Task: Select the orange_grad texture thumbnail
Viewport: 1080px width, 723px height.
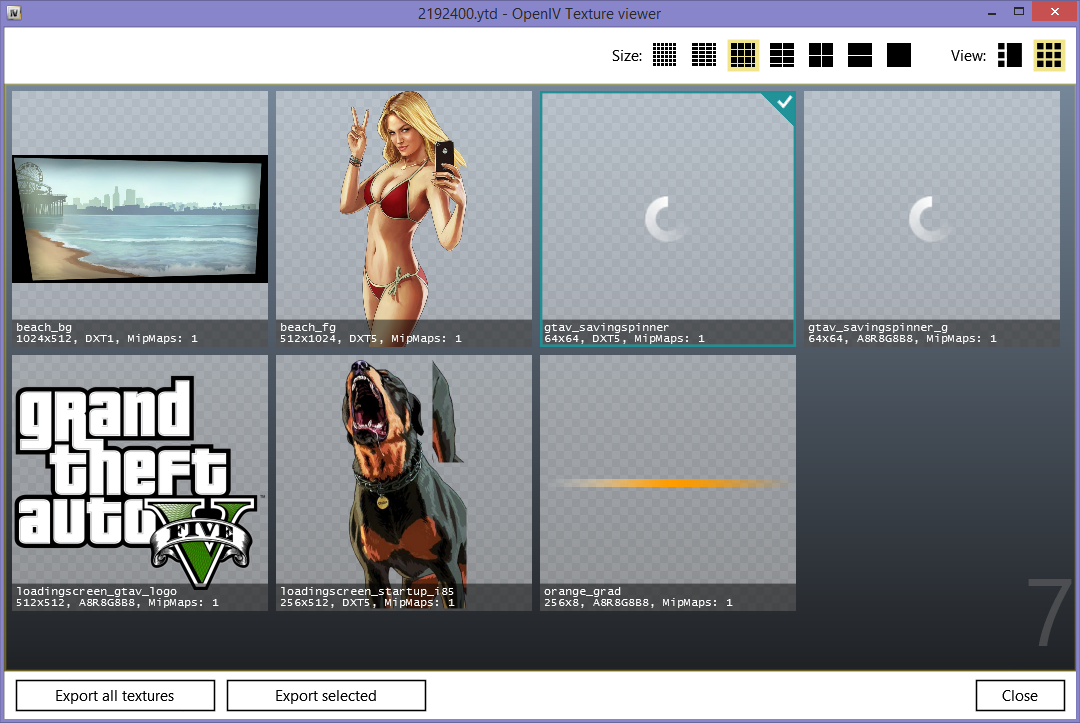Action: (668, 483)
